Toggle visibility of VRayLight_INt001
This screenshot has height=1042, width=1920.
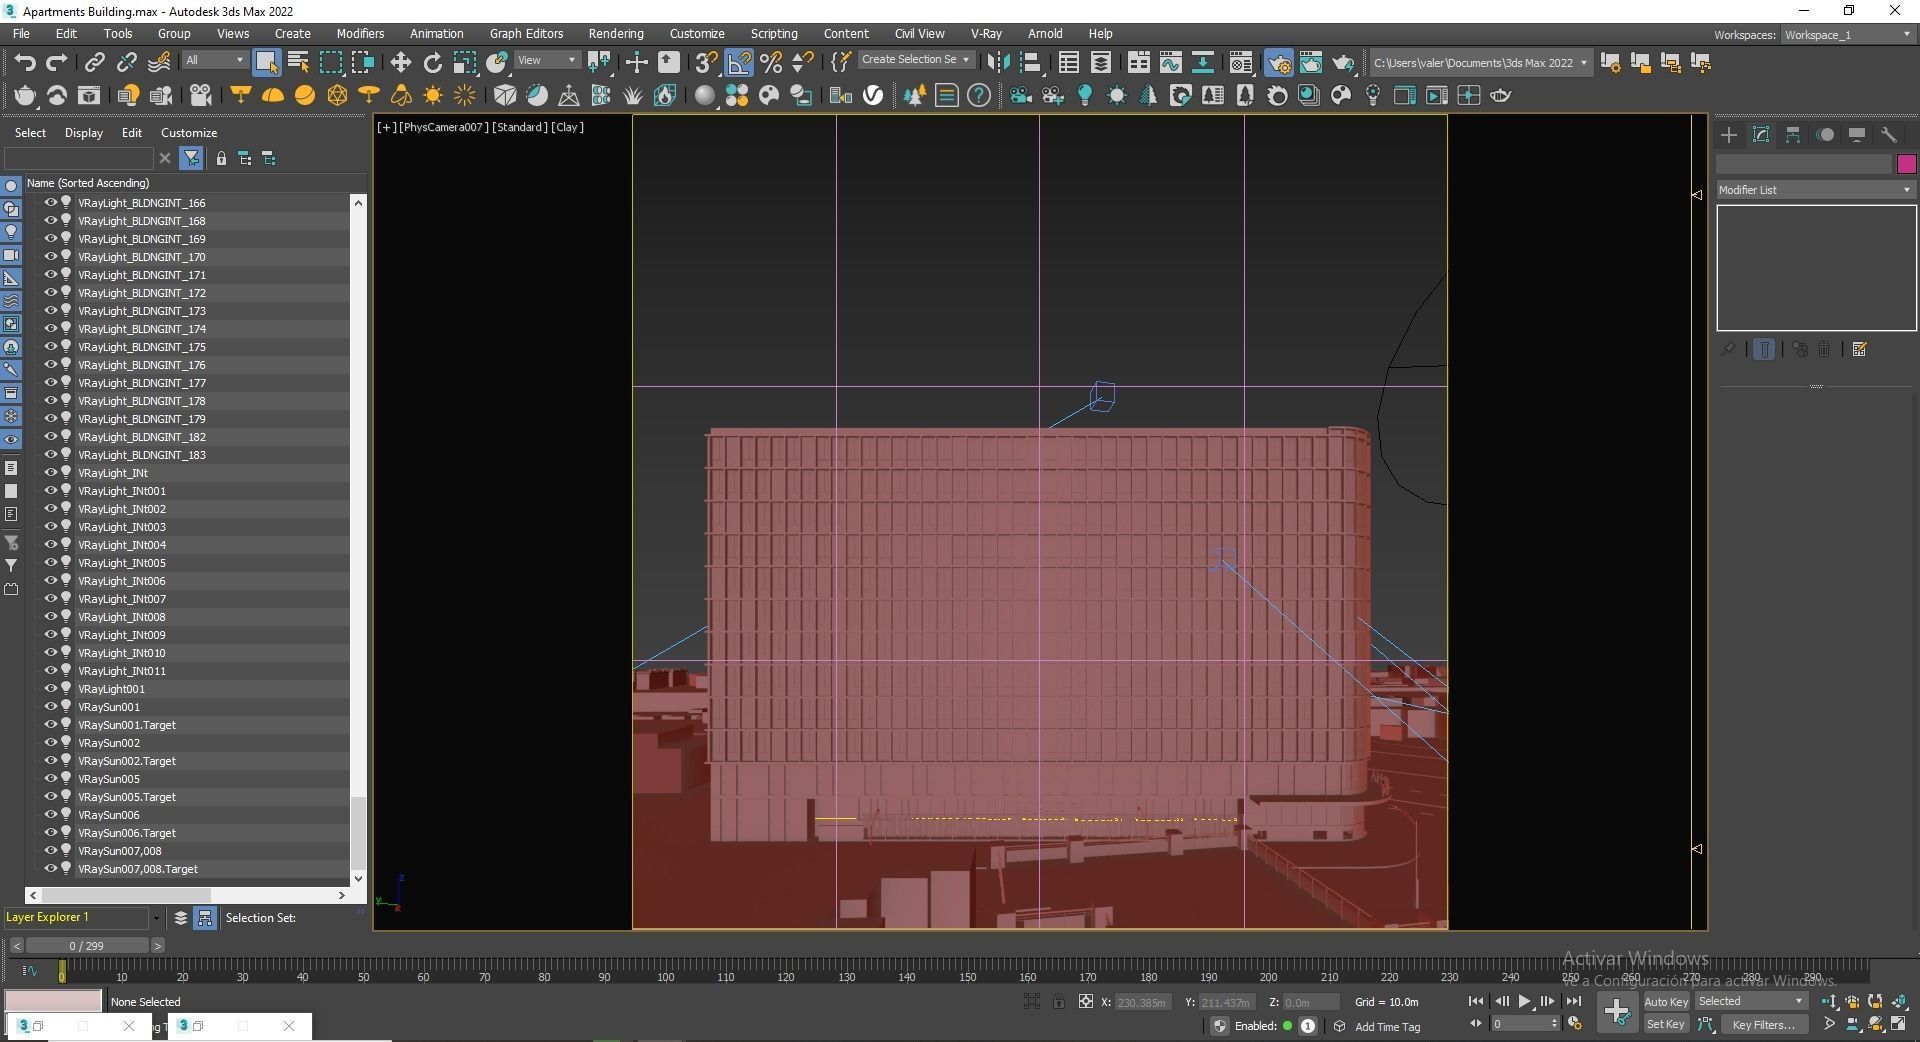click(50, 490)
